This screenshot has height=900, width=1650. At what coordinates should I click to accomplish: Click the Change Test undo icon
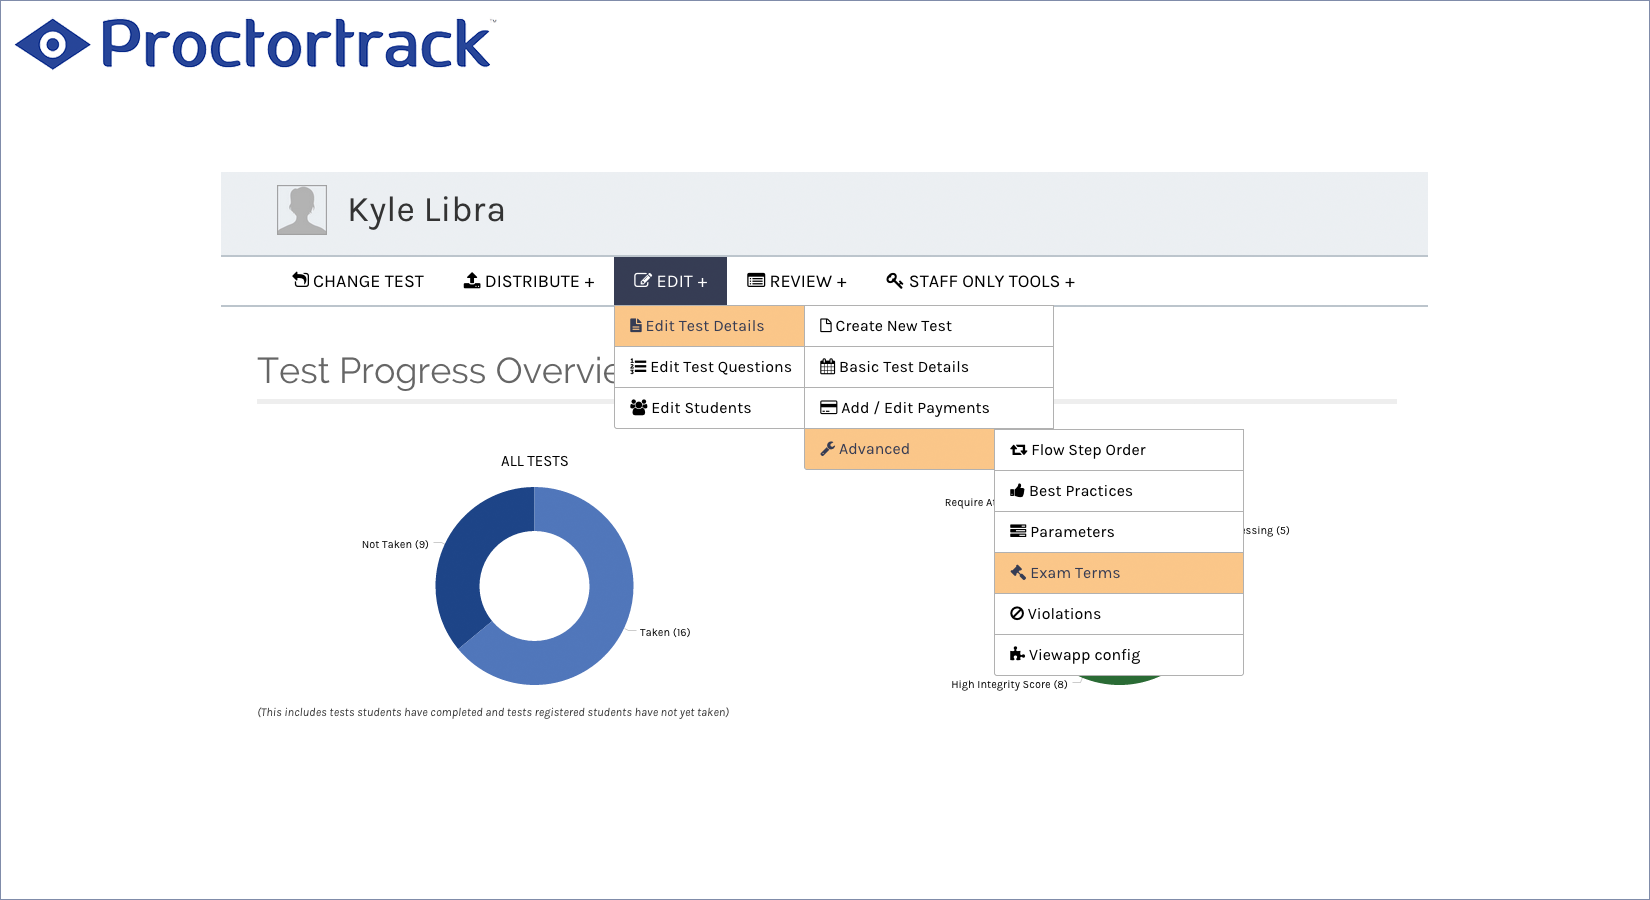coord(300,280)
